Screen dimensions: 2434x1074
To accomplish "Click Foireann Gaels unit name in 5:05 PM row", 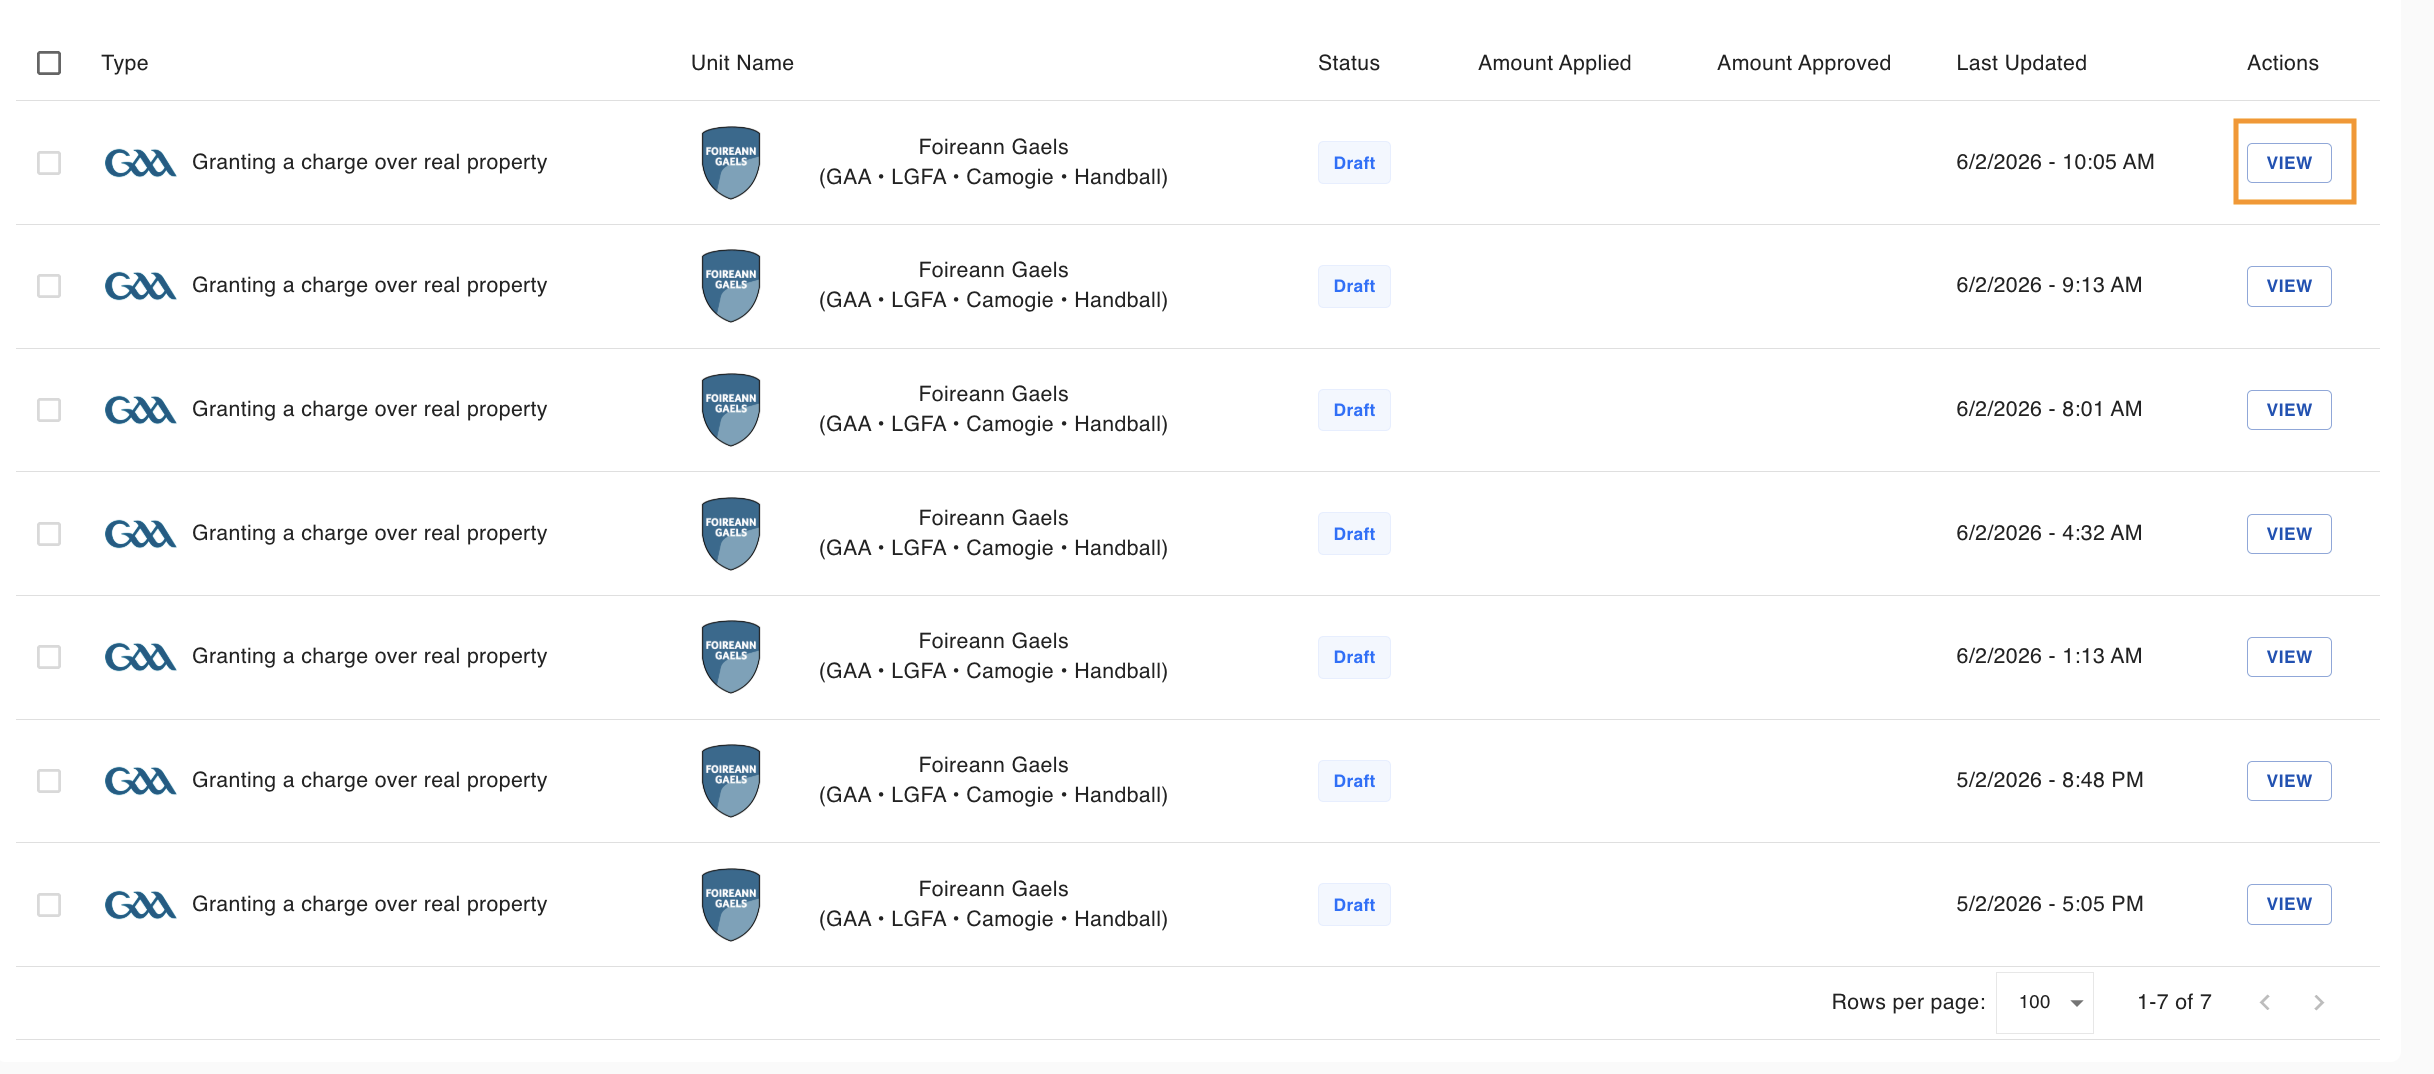I will point(993,904).
